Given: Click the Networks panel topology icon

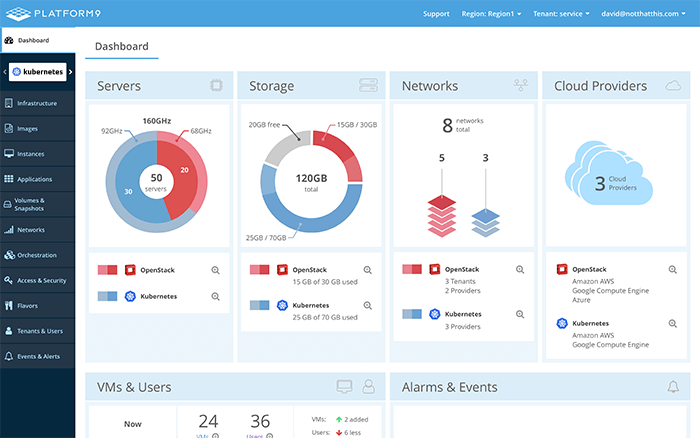Looking at the screenshot, I should [521, 85].
